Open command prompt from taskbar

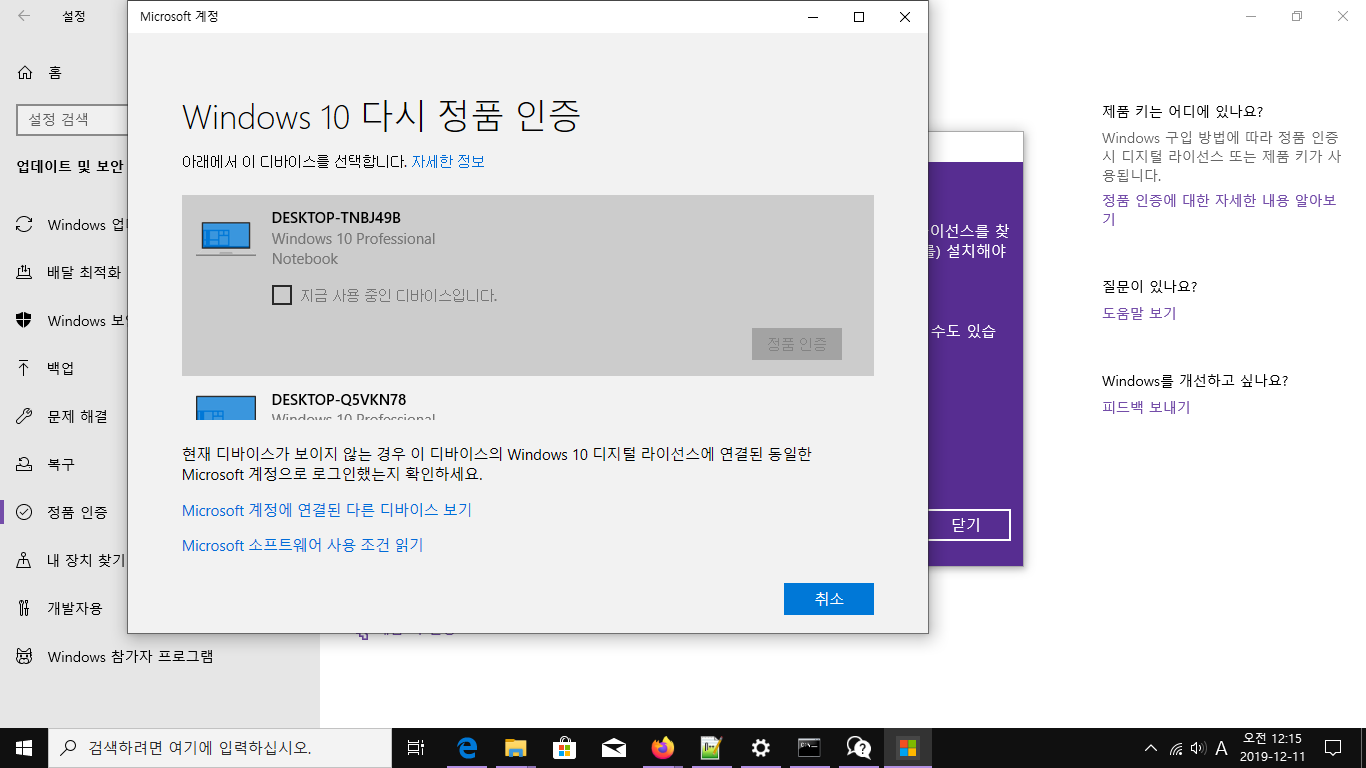point(809,748)
